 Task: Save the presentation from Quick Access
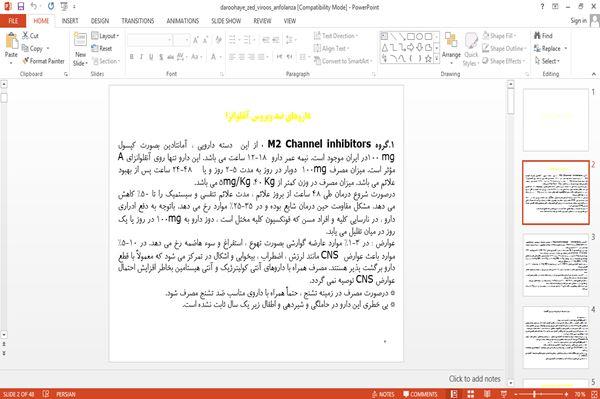tap(21, 7)
